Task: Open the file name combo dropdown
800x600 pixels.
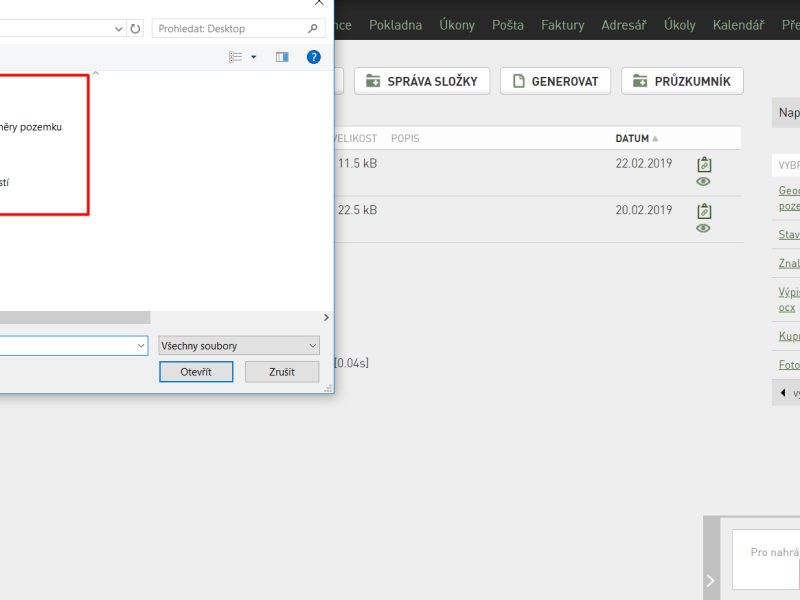Action: pos(141,345)
